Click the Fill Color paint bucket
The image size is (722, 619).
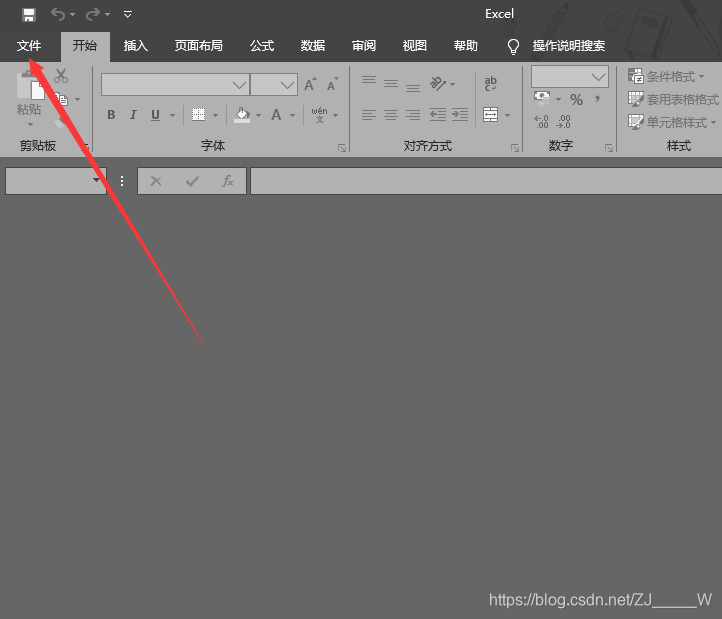point(242,115)
